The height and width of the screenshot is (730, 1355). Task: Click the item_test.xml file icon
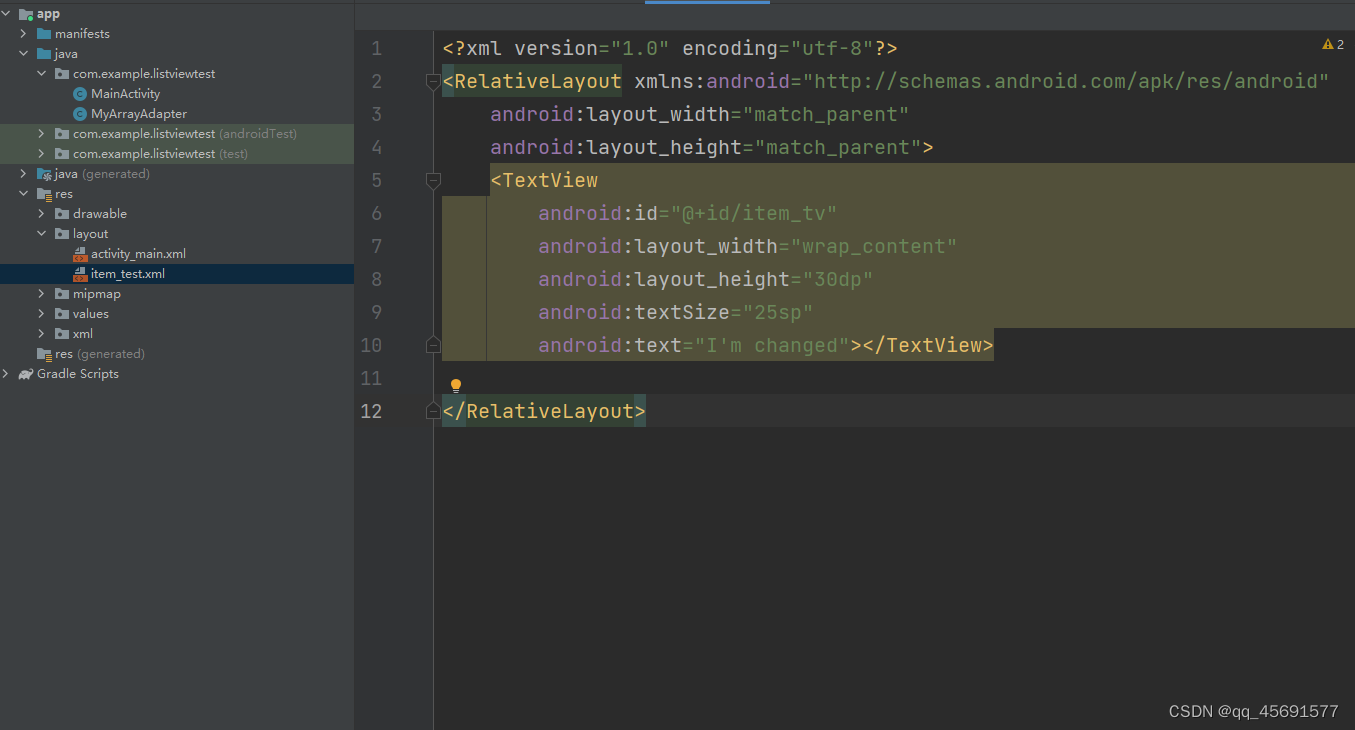click(x=80, y=274)
